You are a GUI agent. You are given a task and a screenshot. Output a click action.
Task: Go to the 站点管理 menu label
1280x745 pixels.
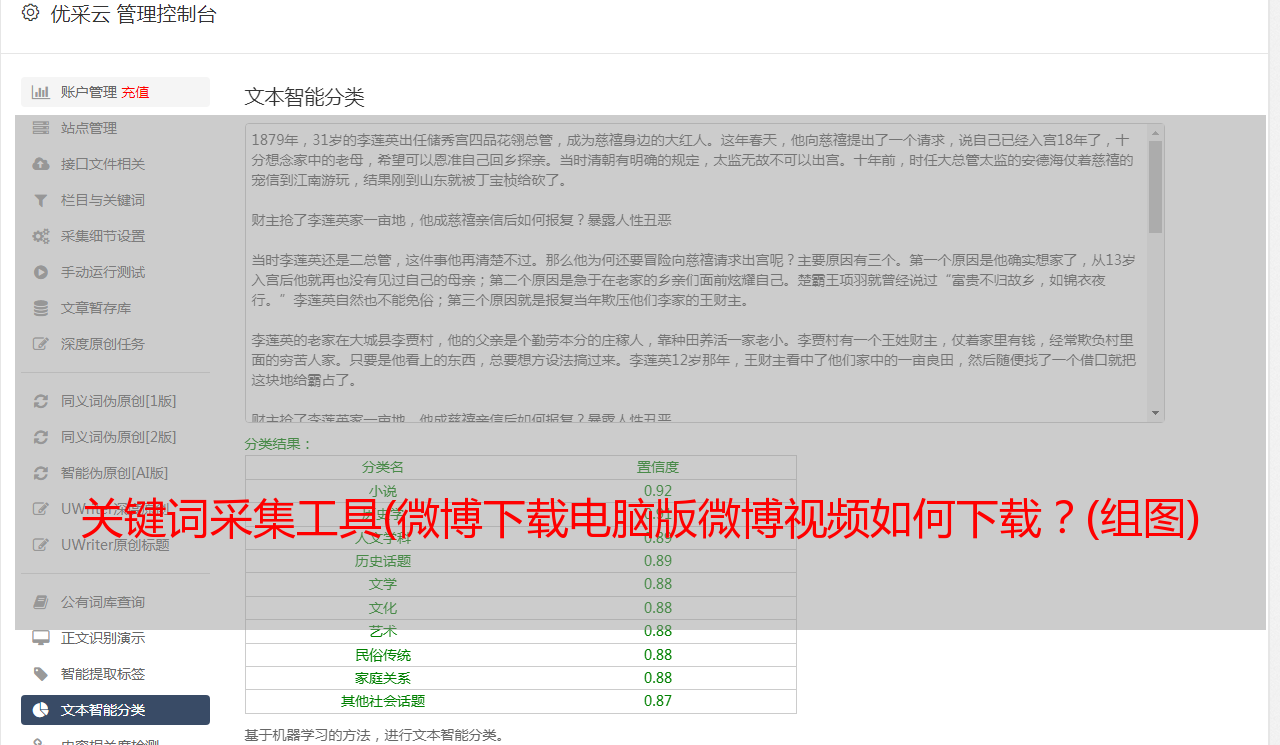89,128
